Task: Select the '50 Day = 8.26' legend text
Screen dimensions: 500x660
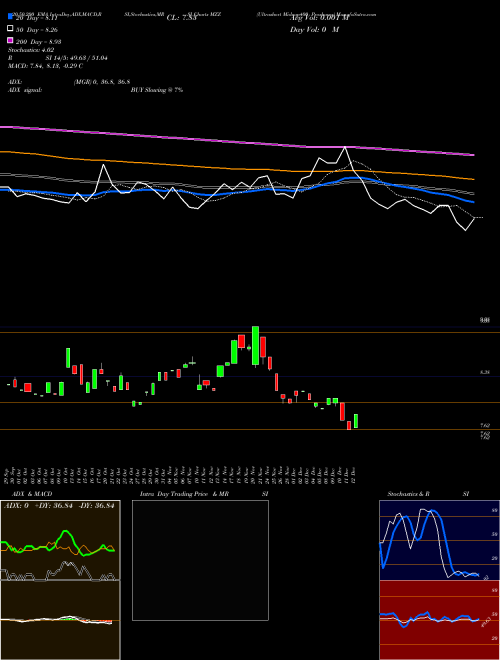Action: [37, 30]
